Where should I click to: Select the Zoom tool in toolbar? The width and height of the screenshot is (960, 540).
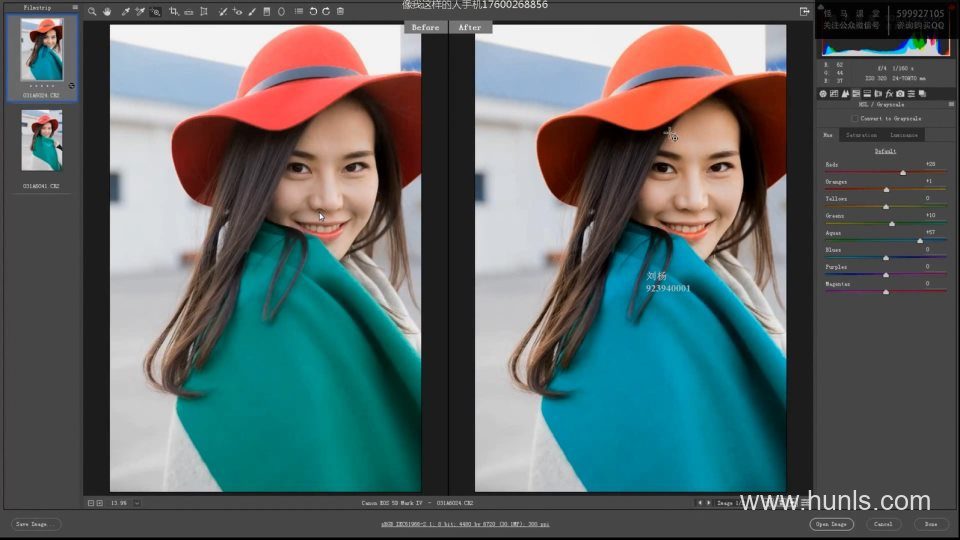92,12
